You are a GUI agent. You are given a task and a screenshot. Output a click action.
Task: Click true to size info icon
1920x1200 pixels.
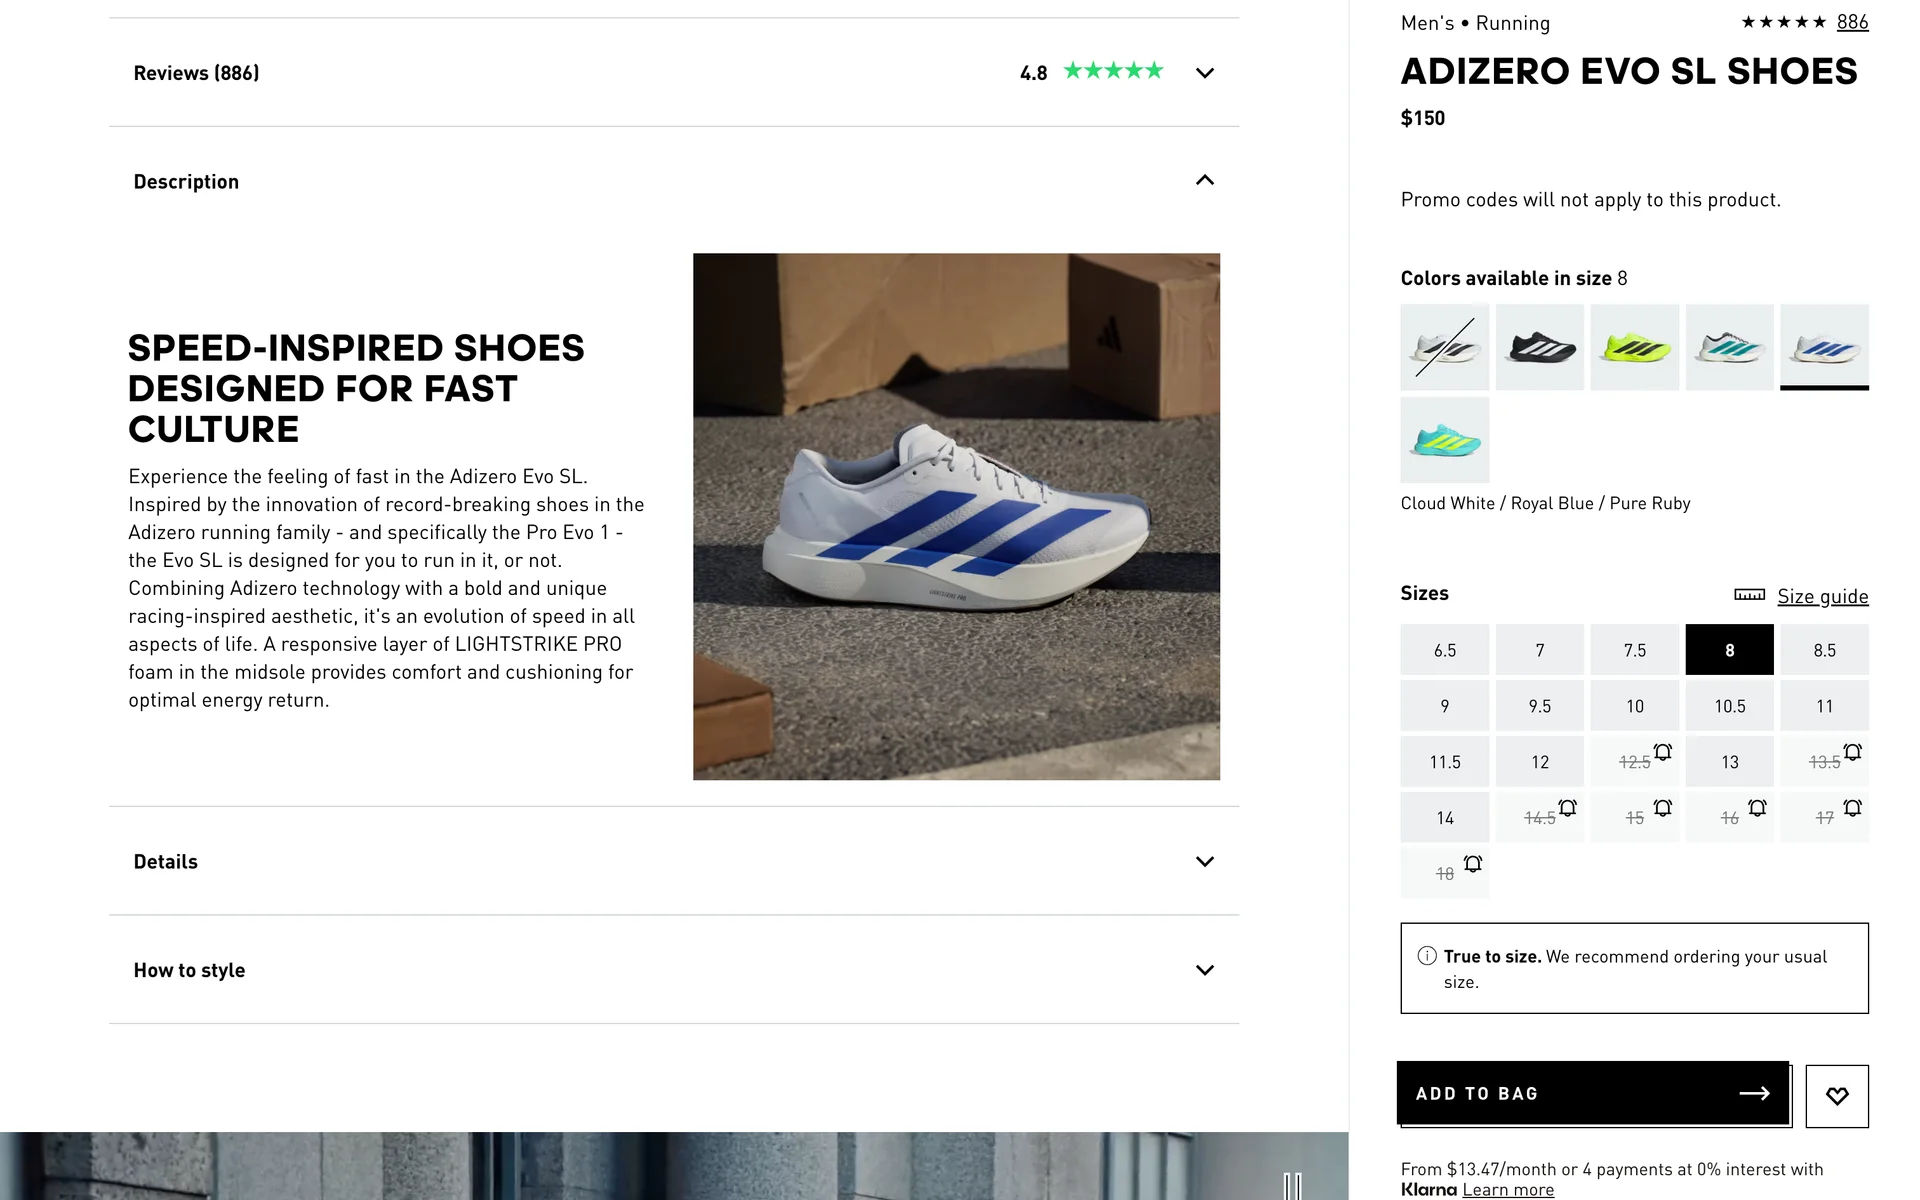tap(1427, 956)
